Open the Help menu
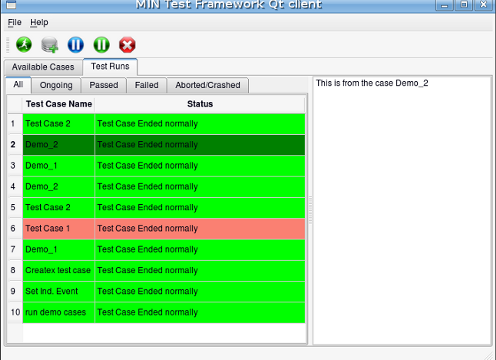 39,22
